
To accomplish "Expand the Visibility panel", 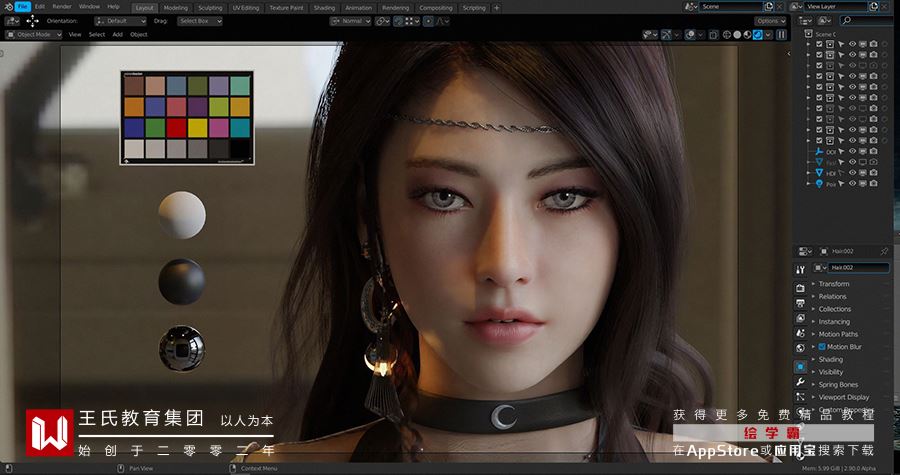I will pyautogui.click(x=831, y=372).
